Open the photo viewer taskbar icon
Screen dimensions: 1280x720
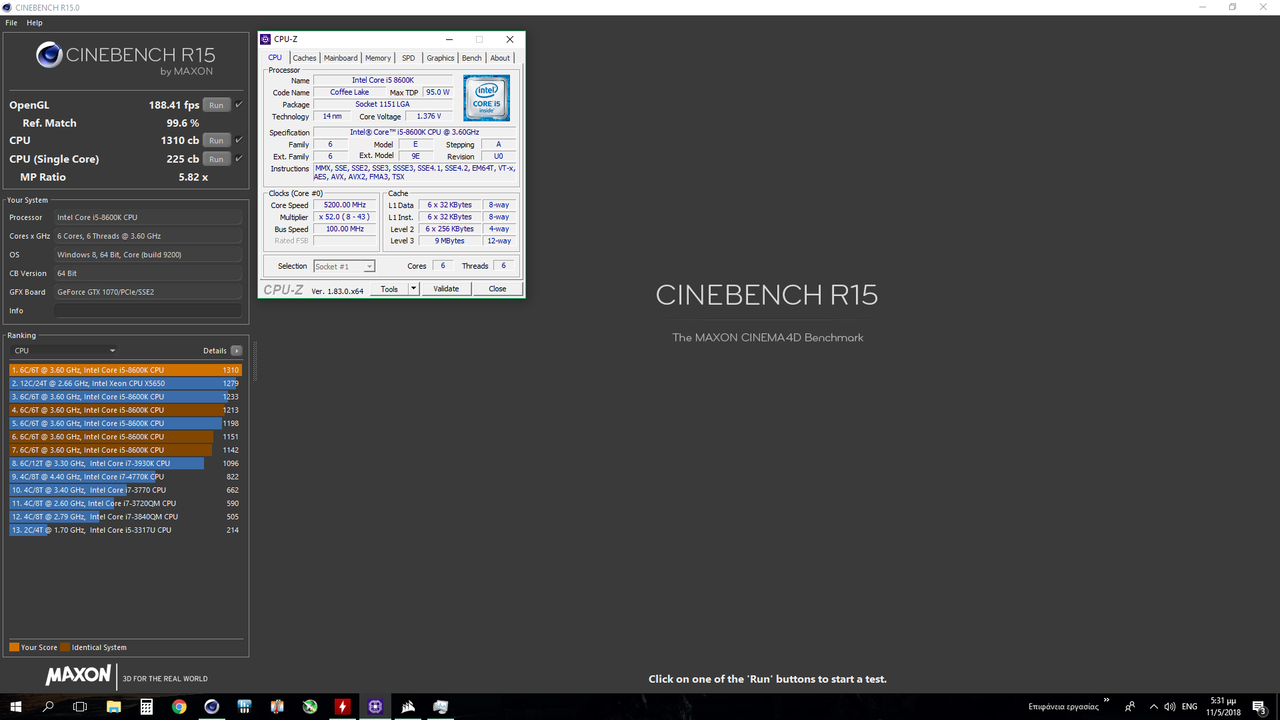tap(441, 706)
